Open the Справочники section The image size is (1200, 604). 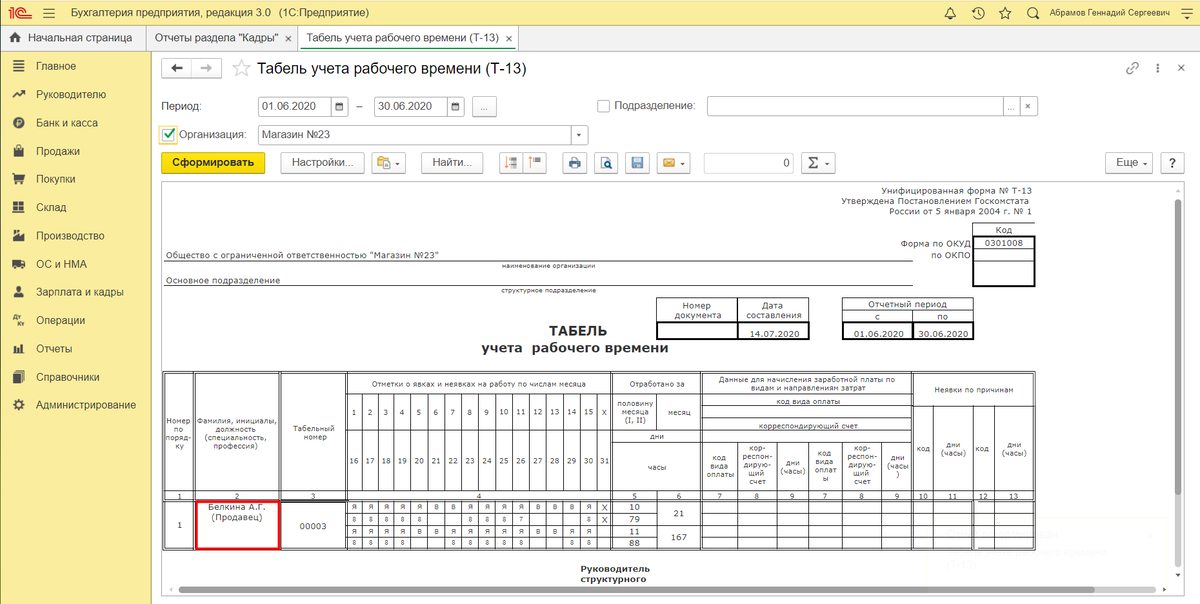[x=75, y=377]
